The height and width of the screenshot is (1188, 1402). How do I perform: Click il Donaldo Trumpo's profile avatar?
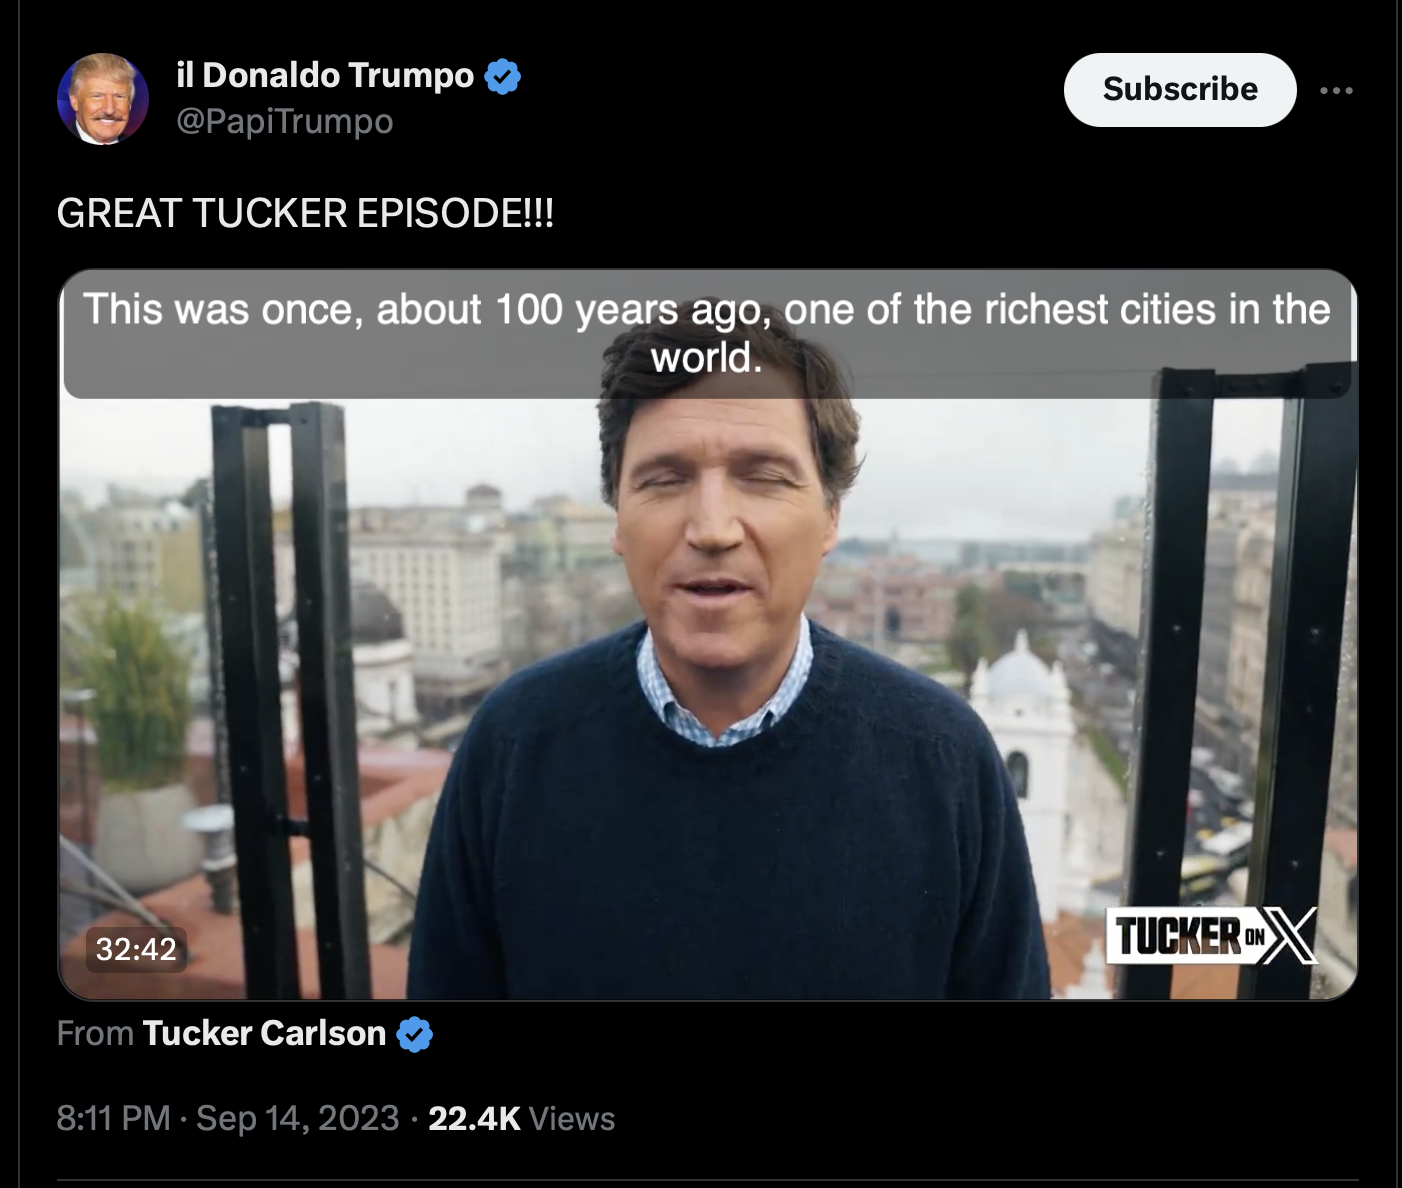[x=103, y=99]
